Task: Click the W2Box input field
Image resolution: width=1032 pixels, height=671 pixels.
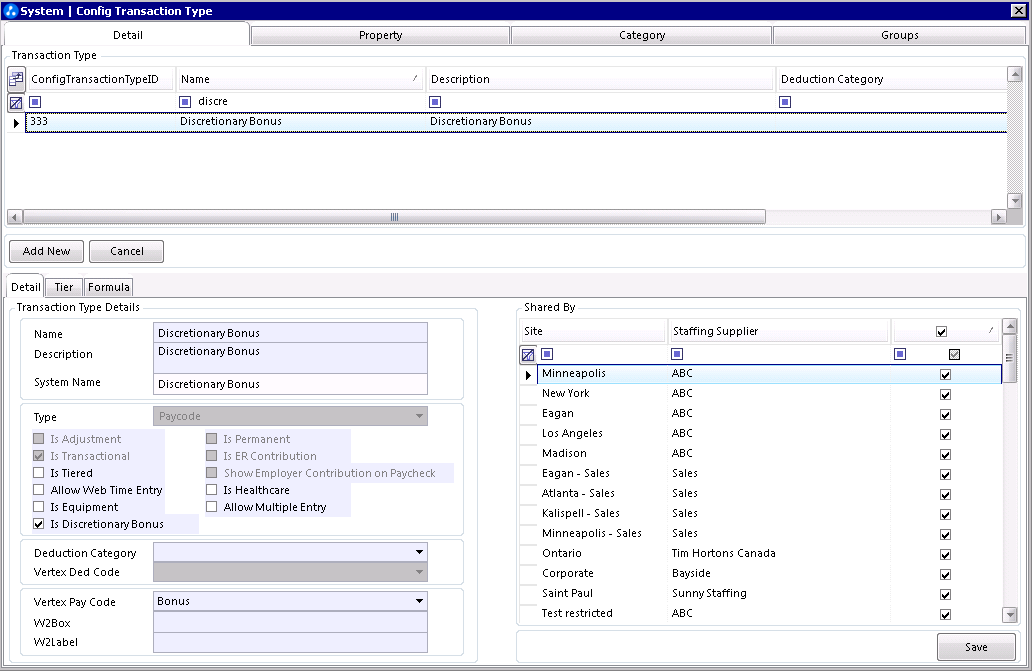Action: click(x=290, y=622)
